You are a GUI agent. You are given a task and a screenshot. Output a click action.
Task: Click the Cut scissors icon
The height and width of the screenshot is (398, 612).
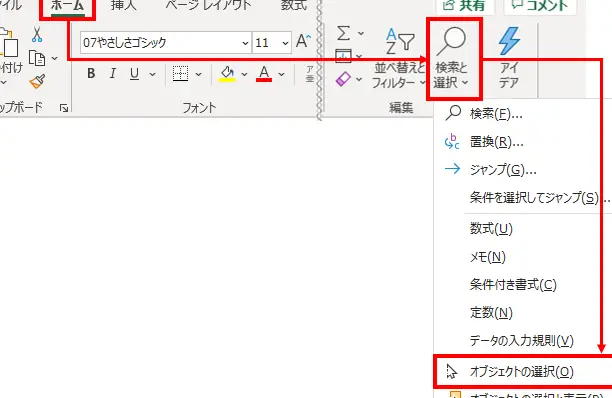tap(37, 35)
